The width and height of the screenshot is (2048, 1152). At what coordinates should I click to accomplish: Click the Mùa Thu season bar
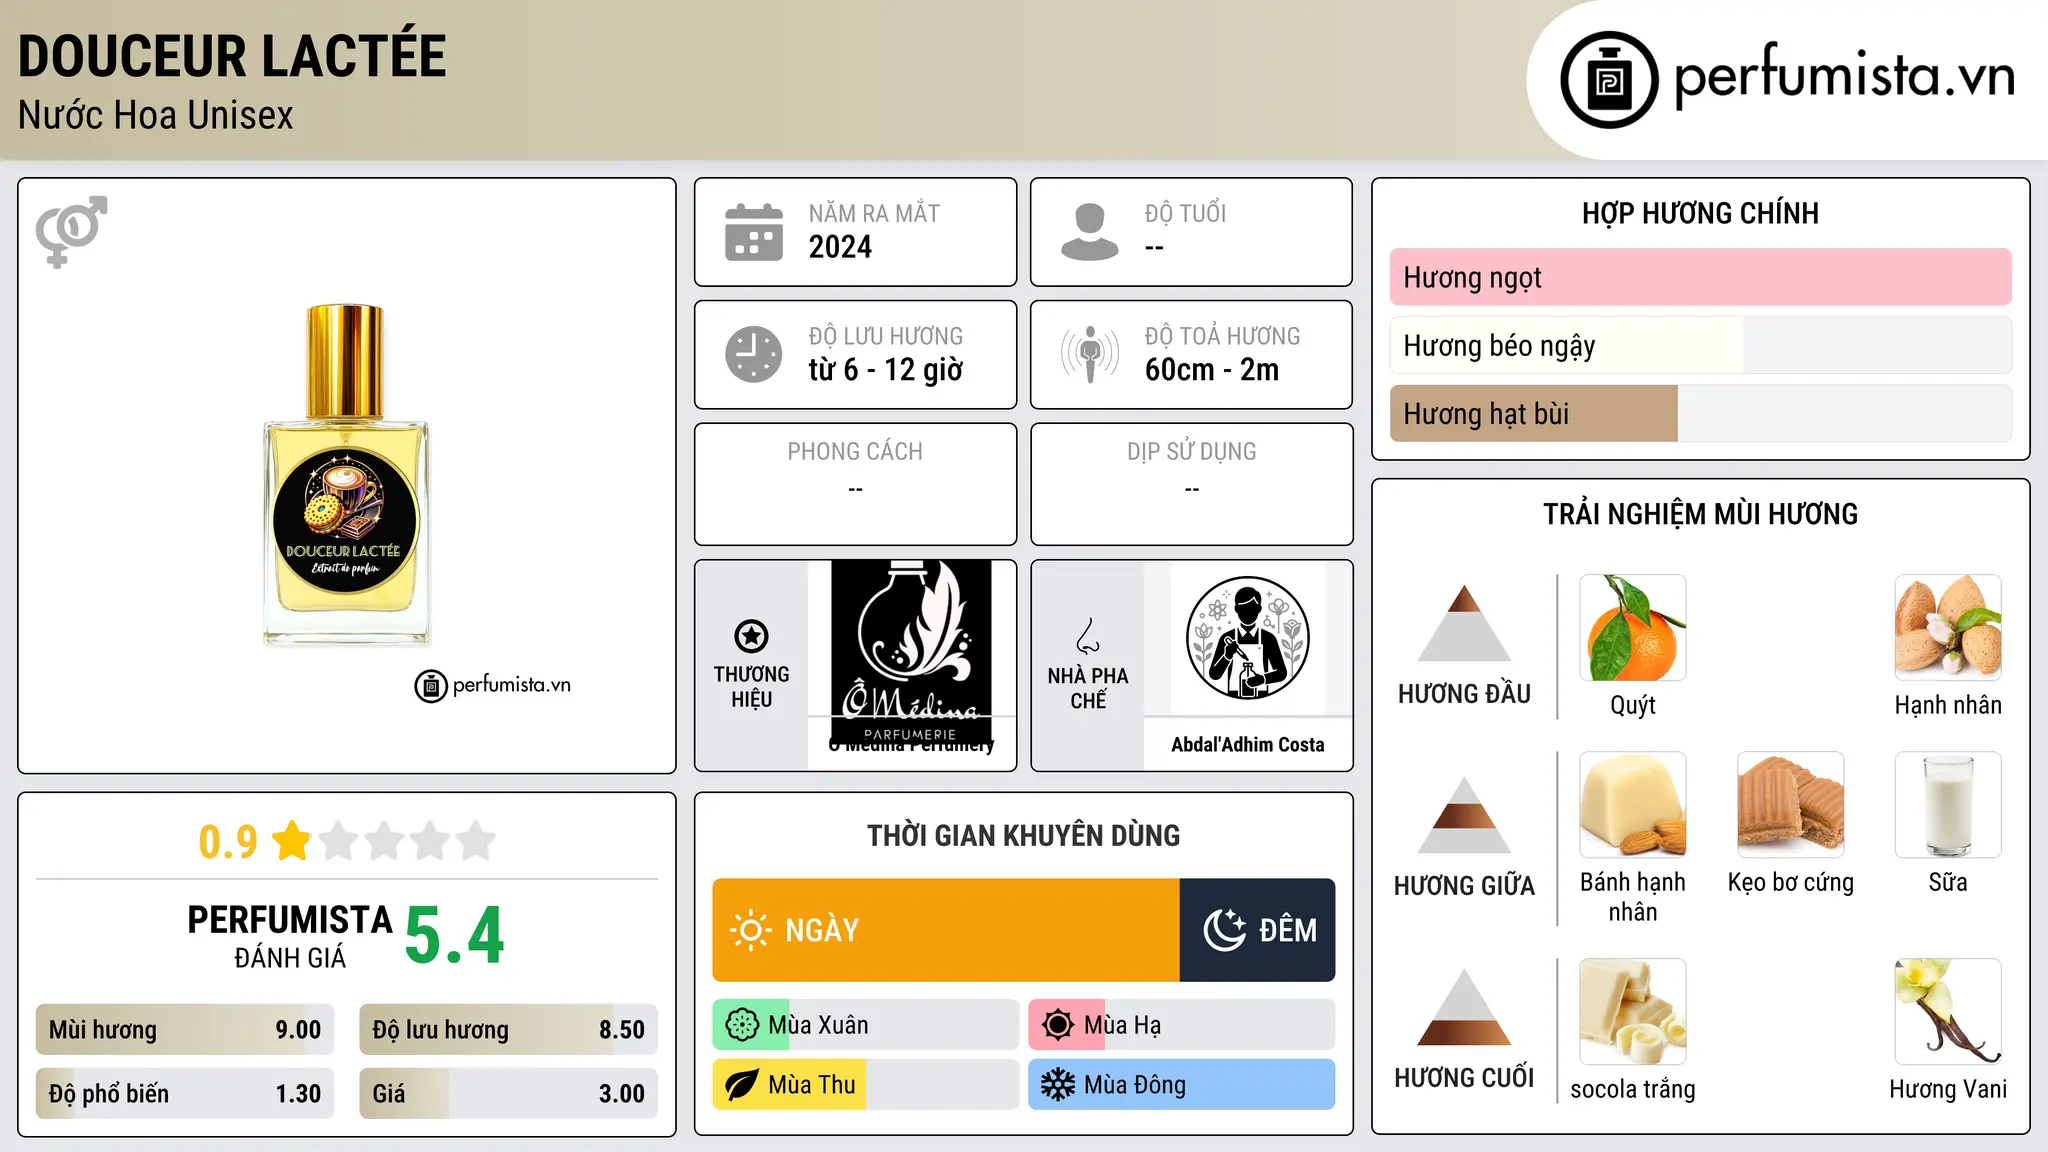[866, 1085]
